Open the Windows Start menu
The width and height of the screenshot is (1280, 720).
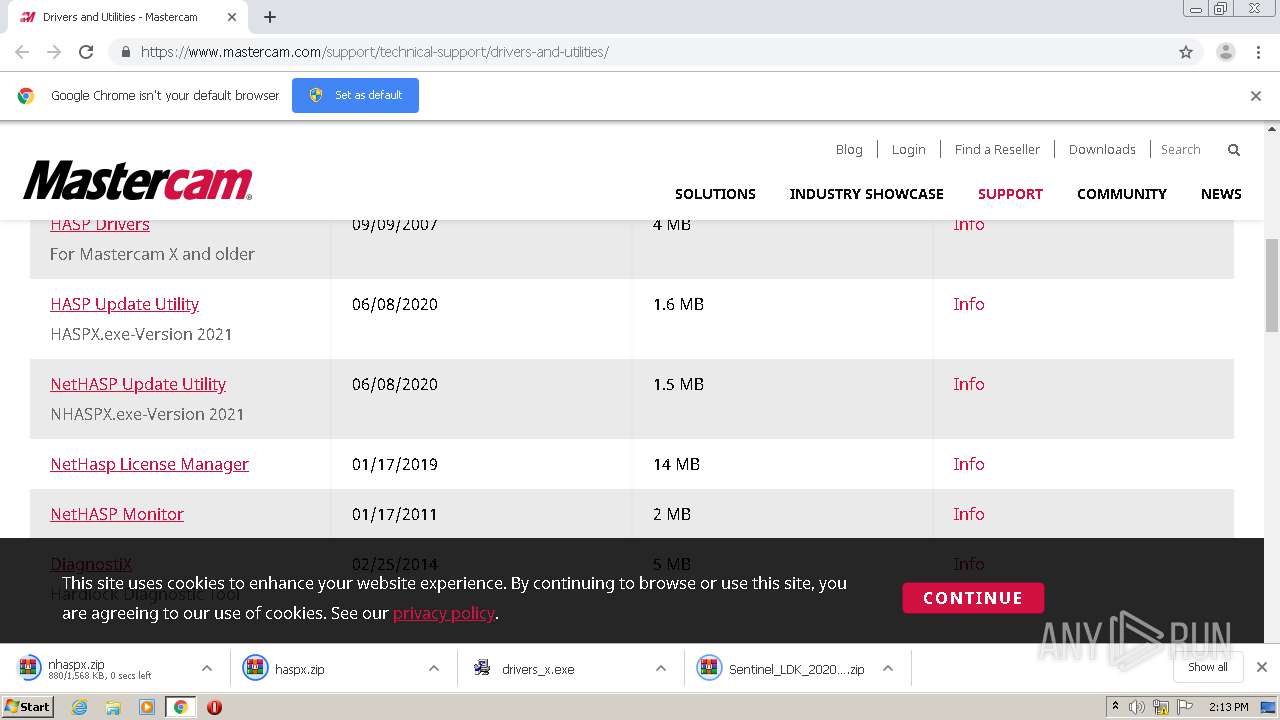[27, 706]
